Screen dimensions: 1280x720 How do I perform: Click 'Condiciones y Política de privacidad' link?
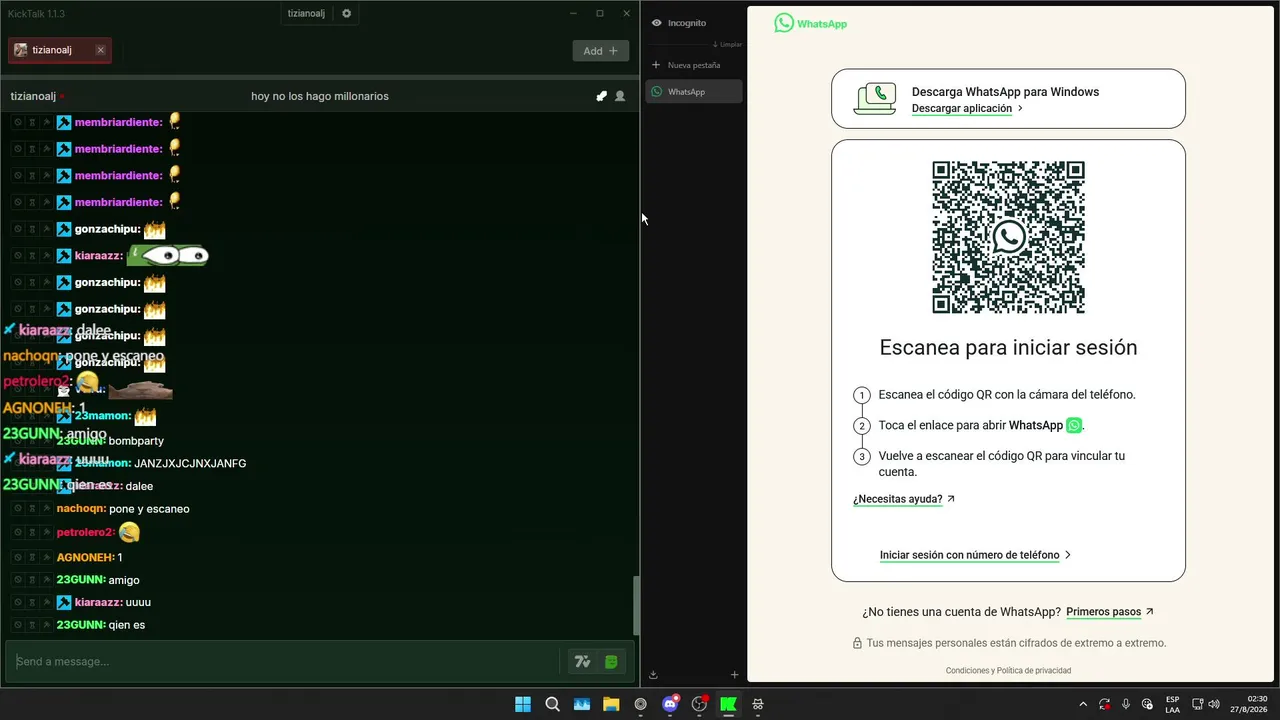[1008, 670]
